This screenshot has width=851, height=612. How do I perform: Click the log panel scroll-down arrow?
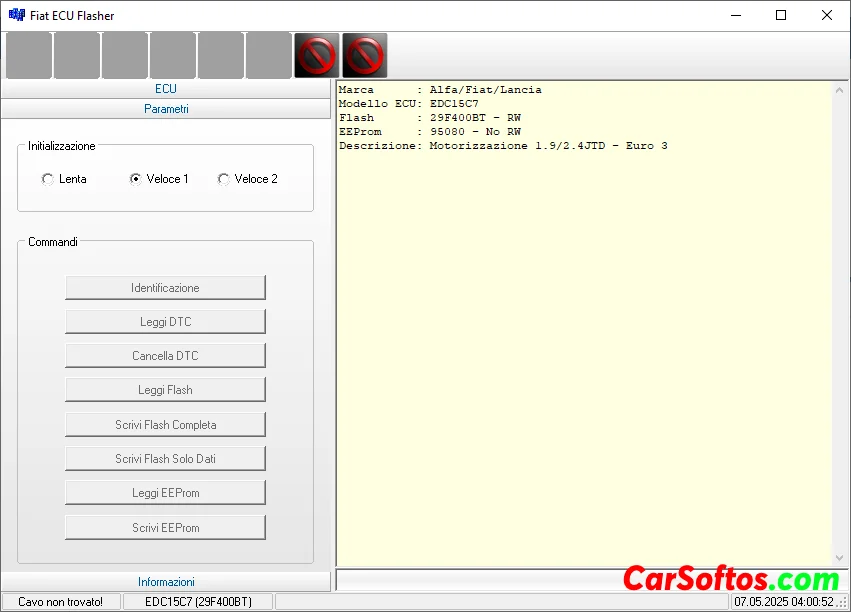(839, 558)
